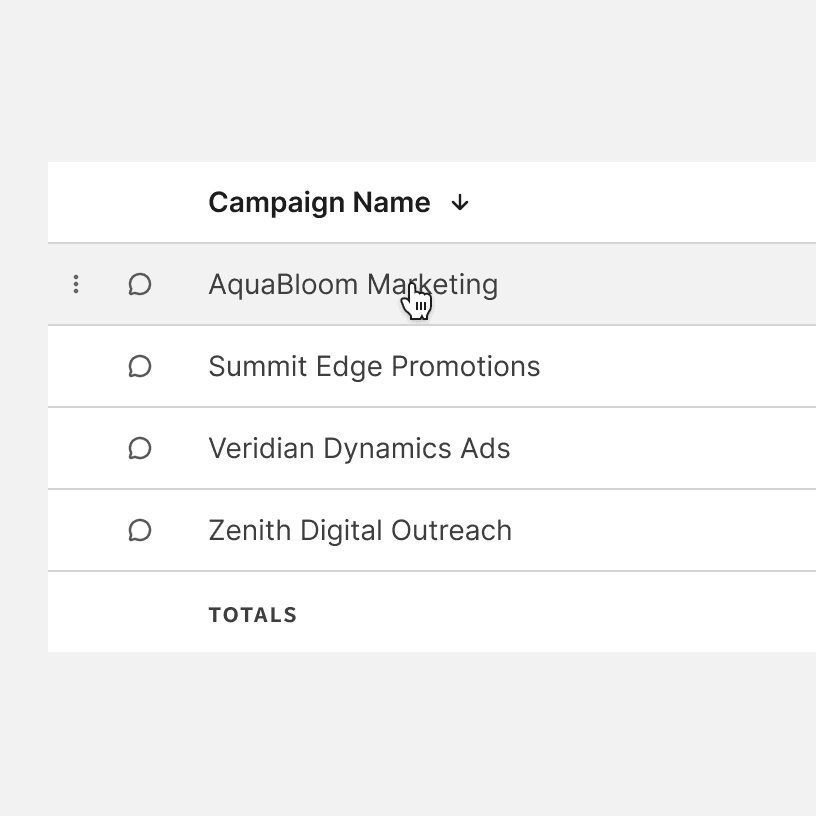
Task: Sort by the Campaign Name column header
Action: 319,203
